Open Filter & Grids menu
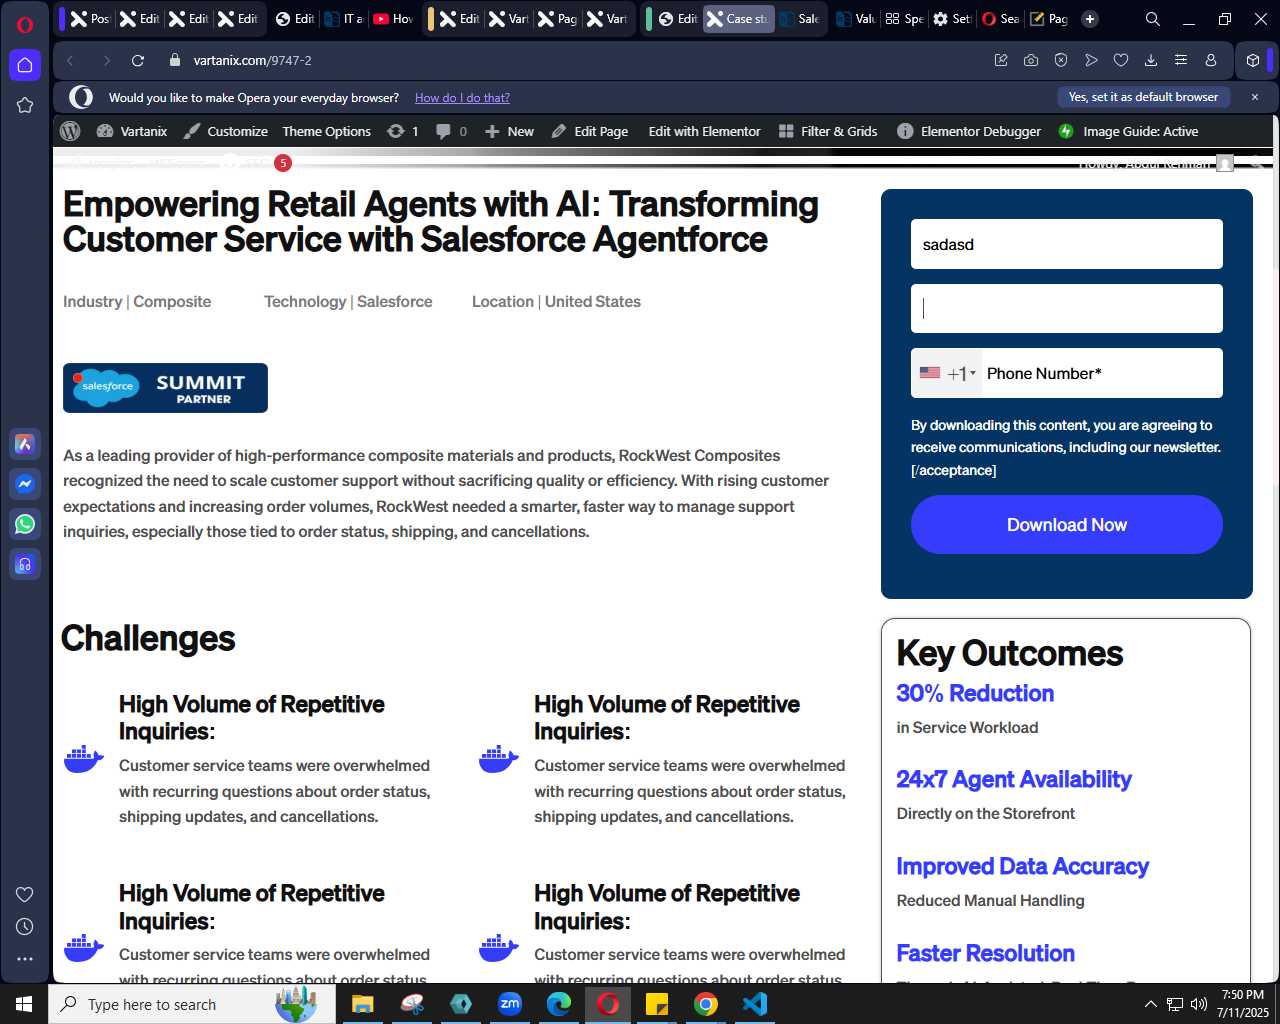Viewport: 1280px width, 1024px height. point(828,131)
